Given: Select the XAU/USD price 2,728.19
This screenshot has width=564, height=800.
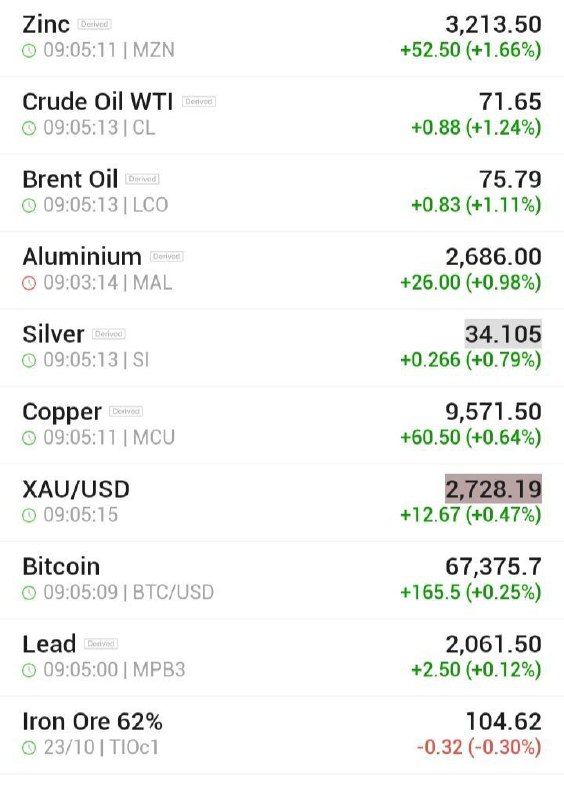Looking at the screenshot, I should [x=493, y=489].
